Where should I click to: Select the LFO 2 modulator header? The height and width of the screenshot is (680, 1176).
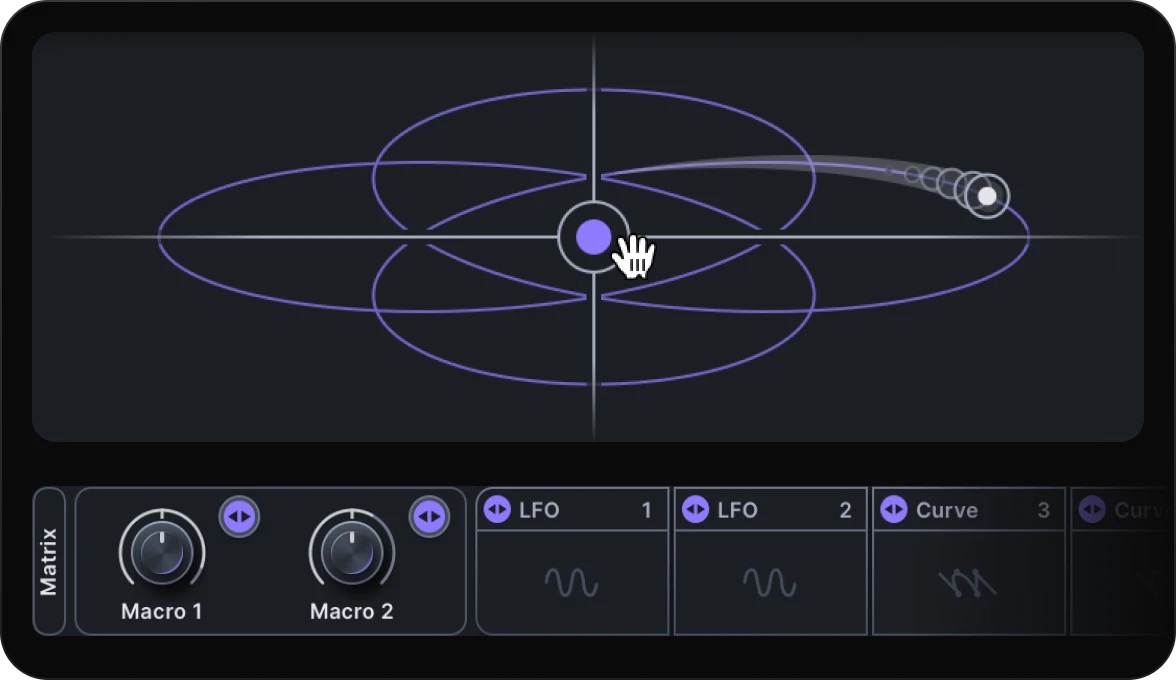[x=770, y=510]
